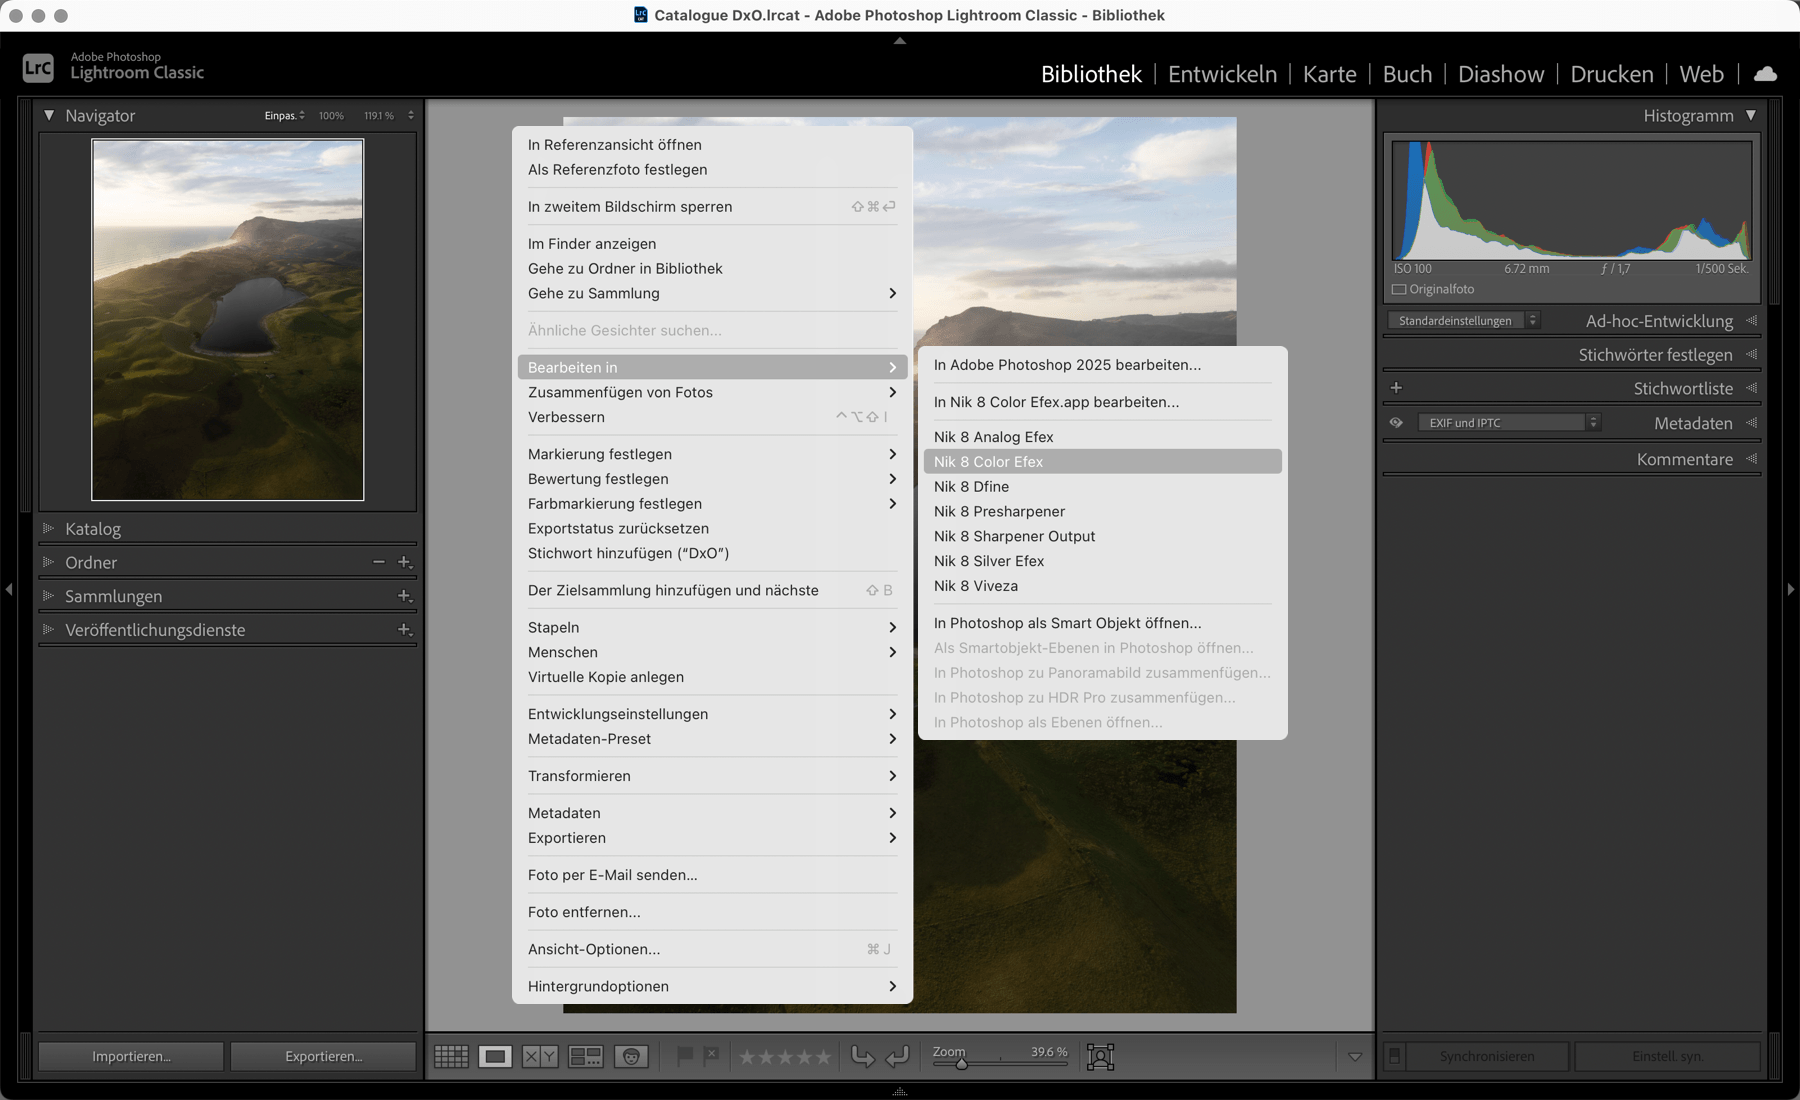Open Hintergrundoptionen submenu
The image size is (1800, 1100).
tap(712, 986)
